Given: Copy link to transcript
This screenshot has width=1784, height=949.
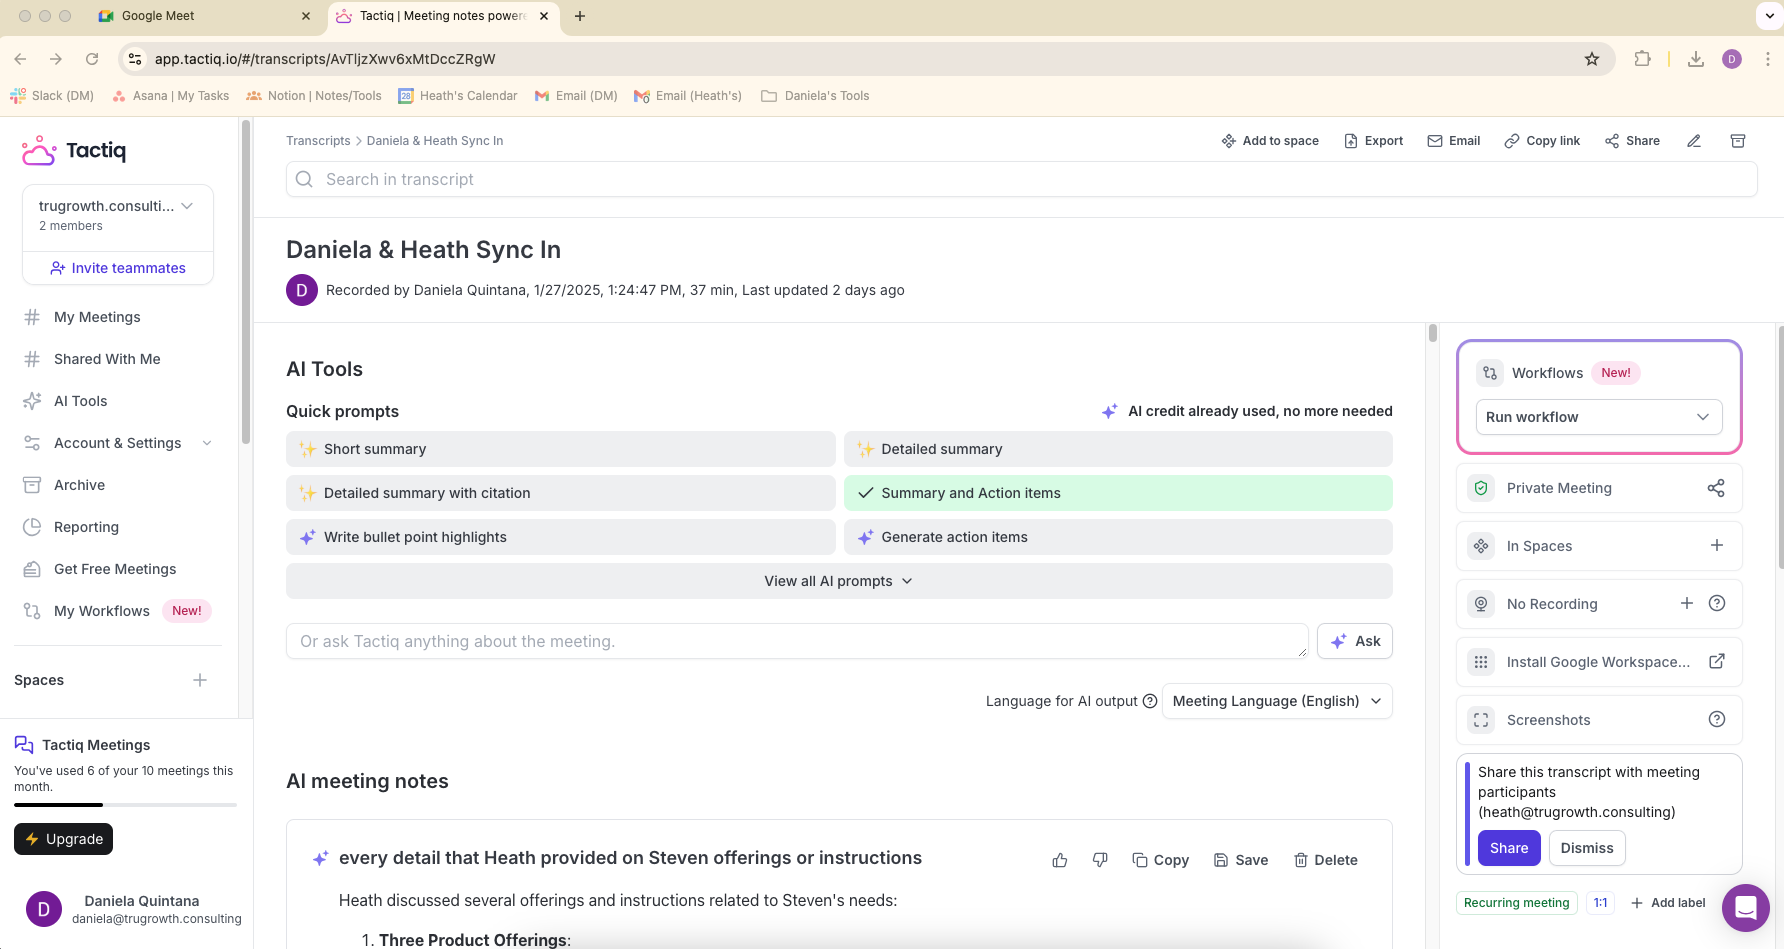Looking at the screenshot, I should click(1542, 141).
